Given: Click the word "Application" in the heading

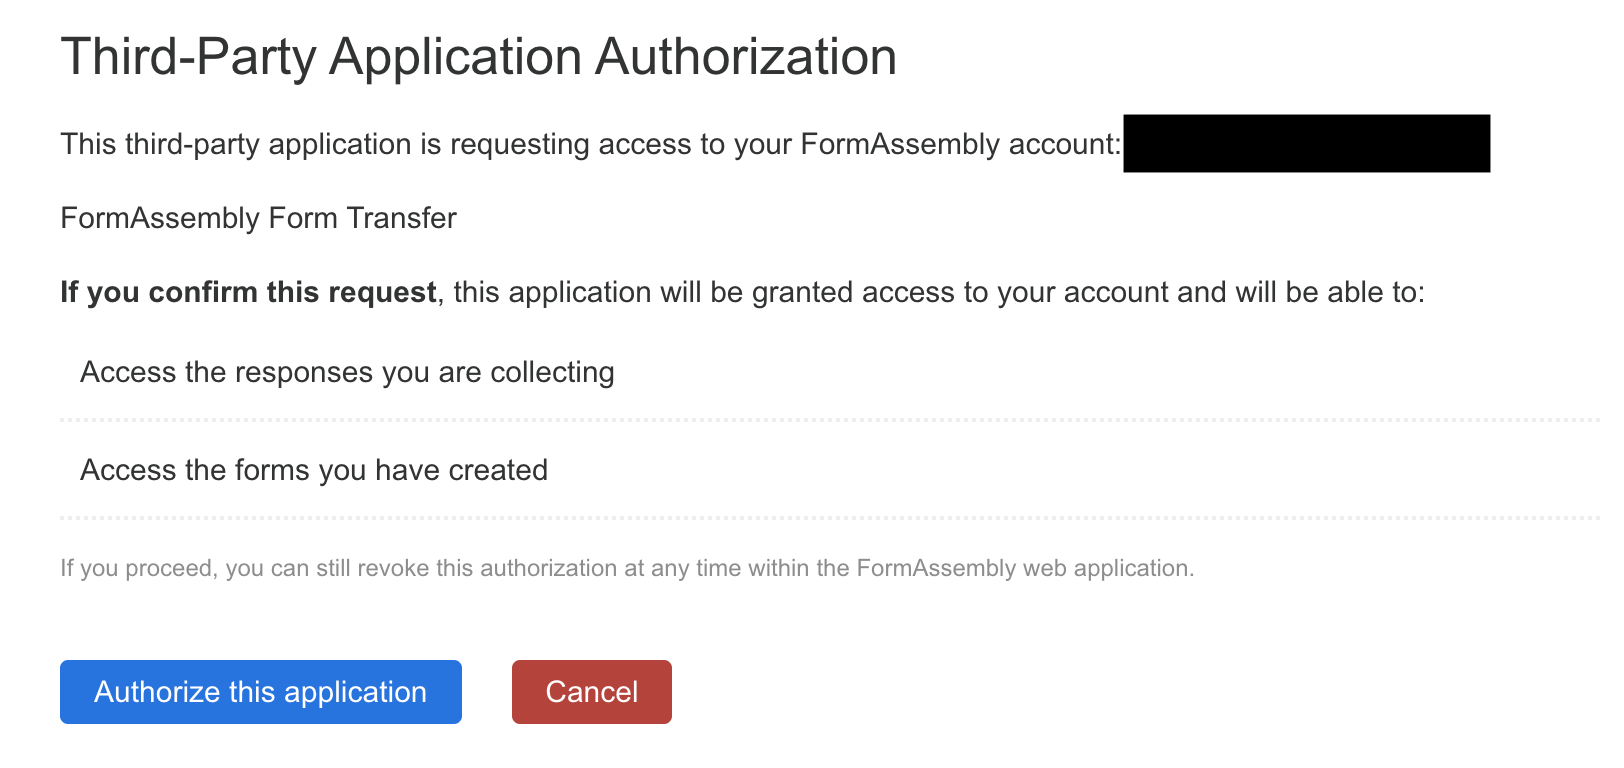Looking at the screenshot, I should coord(456,57).
